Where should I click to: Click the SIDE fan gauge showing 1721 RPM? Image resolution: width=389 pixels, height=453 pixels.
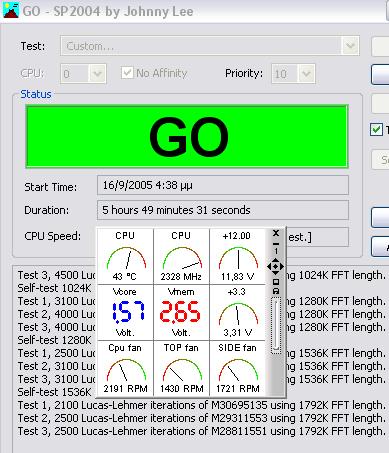pos(238,368)
